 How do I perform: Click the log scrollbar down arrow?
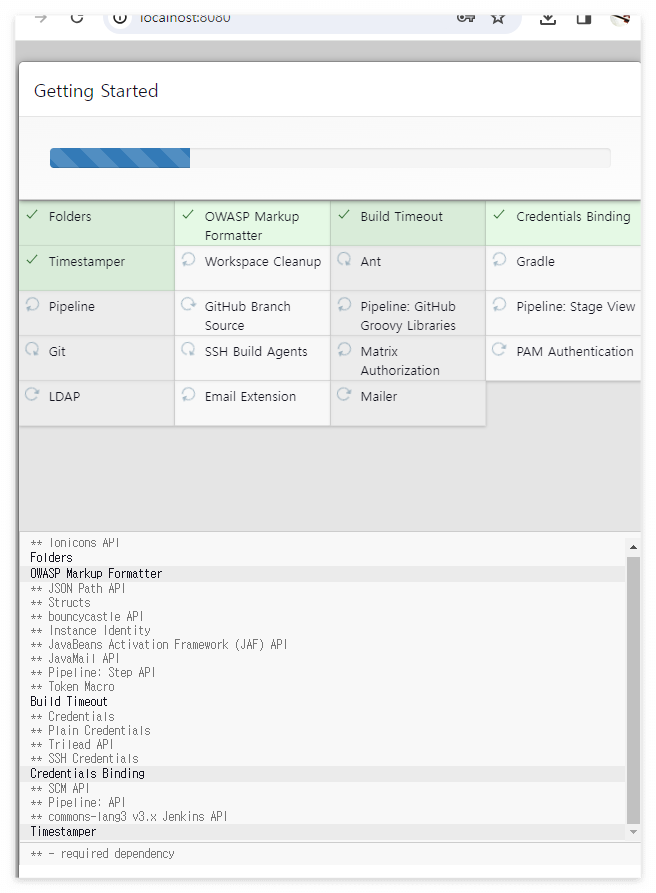coord(633,832)
